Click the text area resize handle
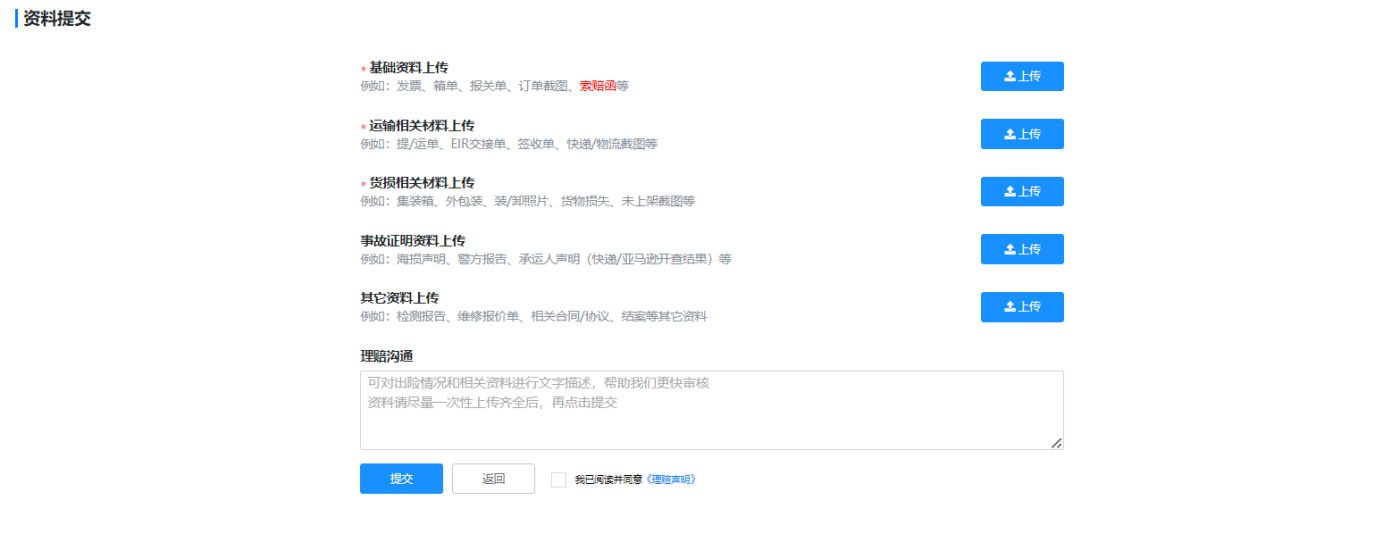This screenshot has width=1400, height=534. pos(1057,443)
